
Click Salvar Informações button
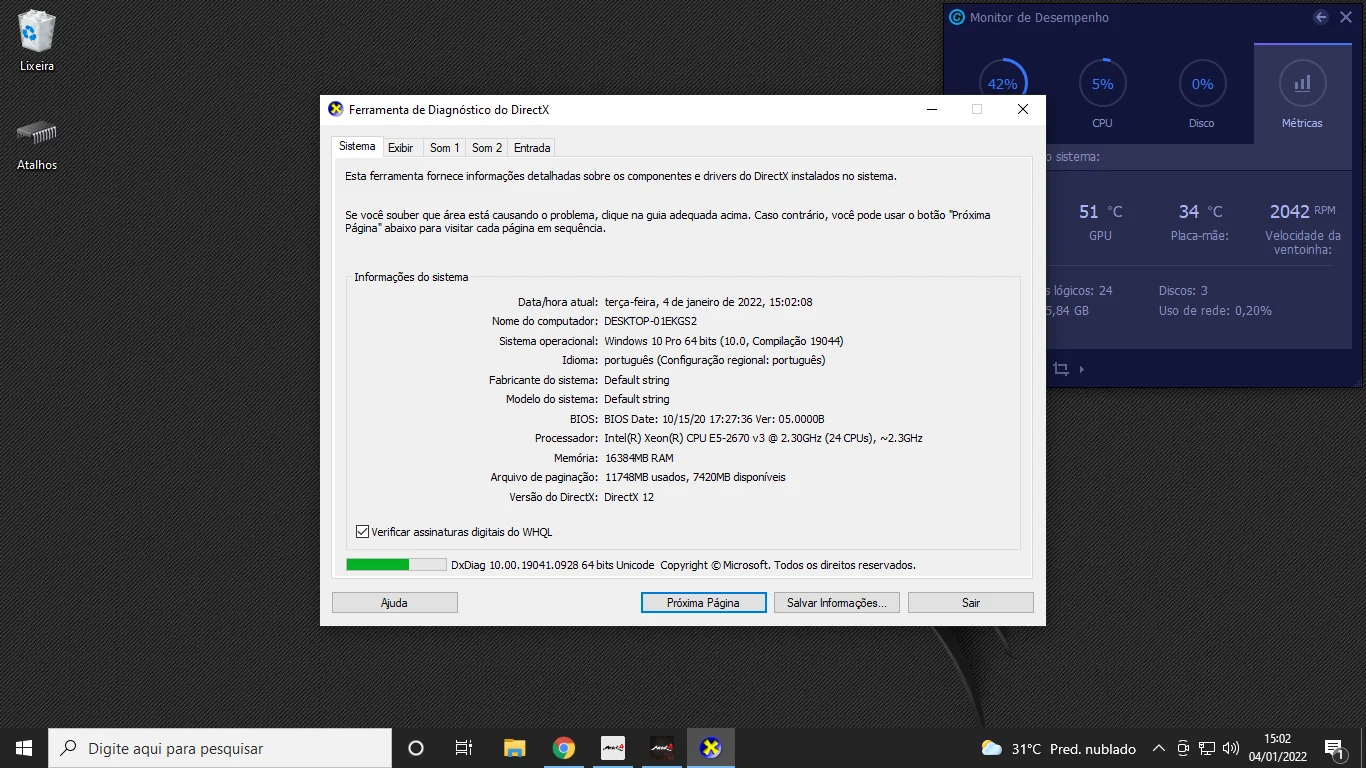pyautogui.click(x=837, y=603)
